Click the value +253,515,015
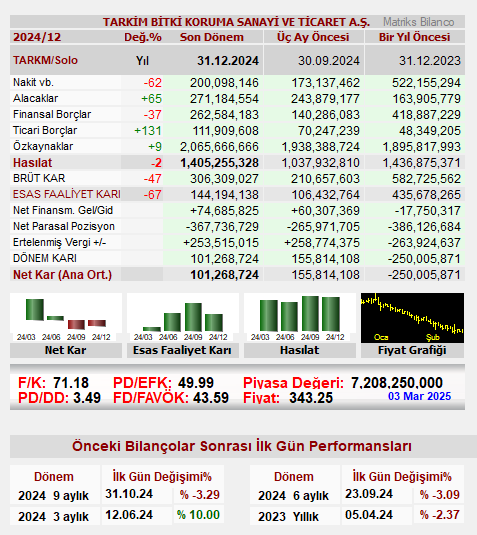The width and height of the screenshot is (477, 535). click(221, 243)
